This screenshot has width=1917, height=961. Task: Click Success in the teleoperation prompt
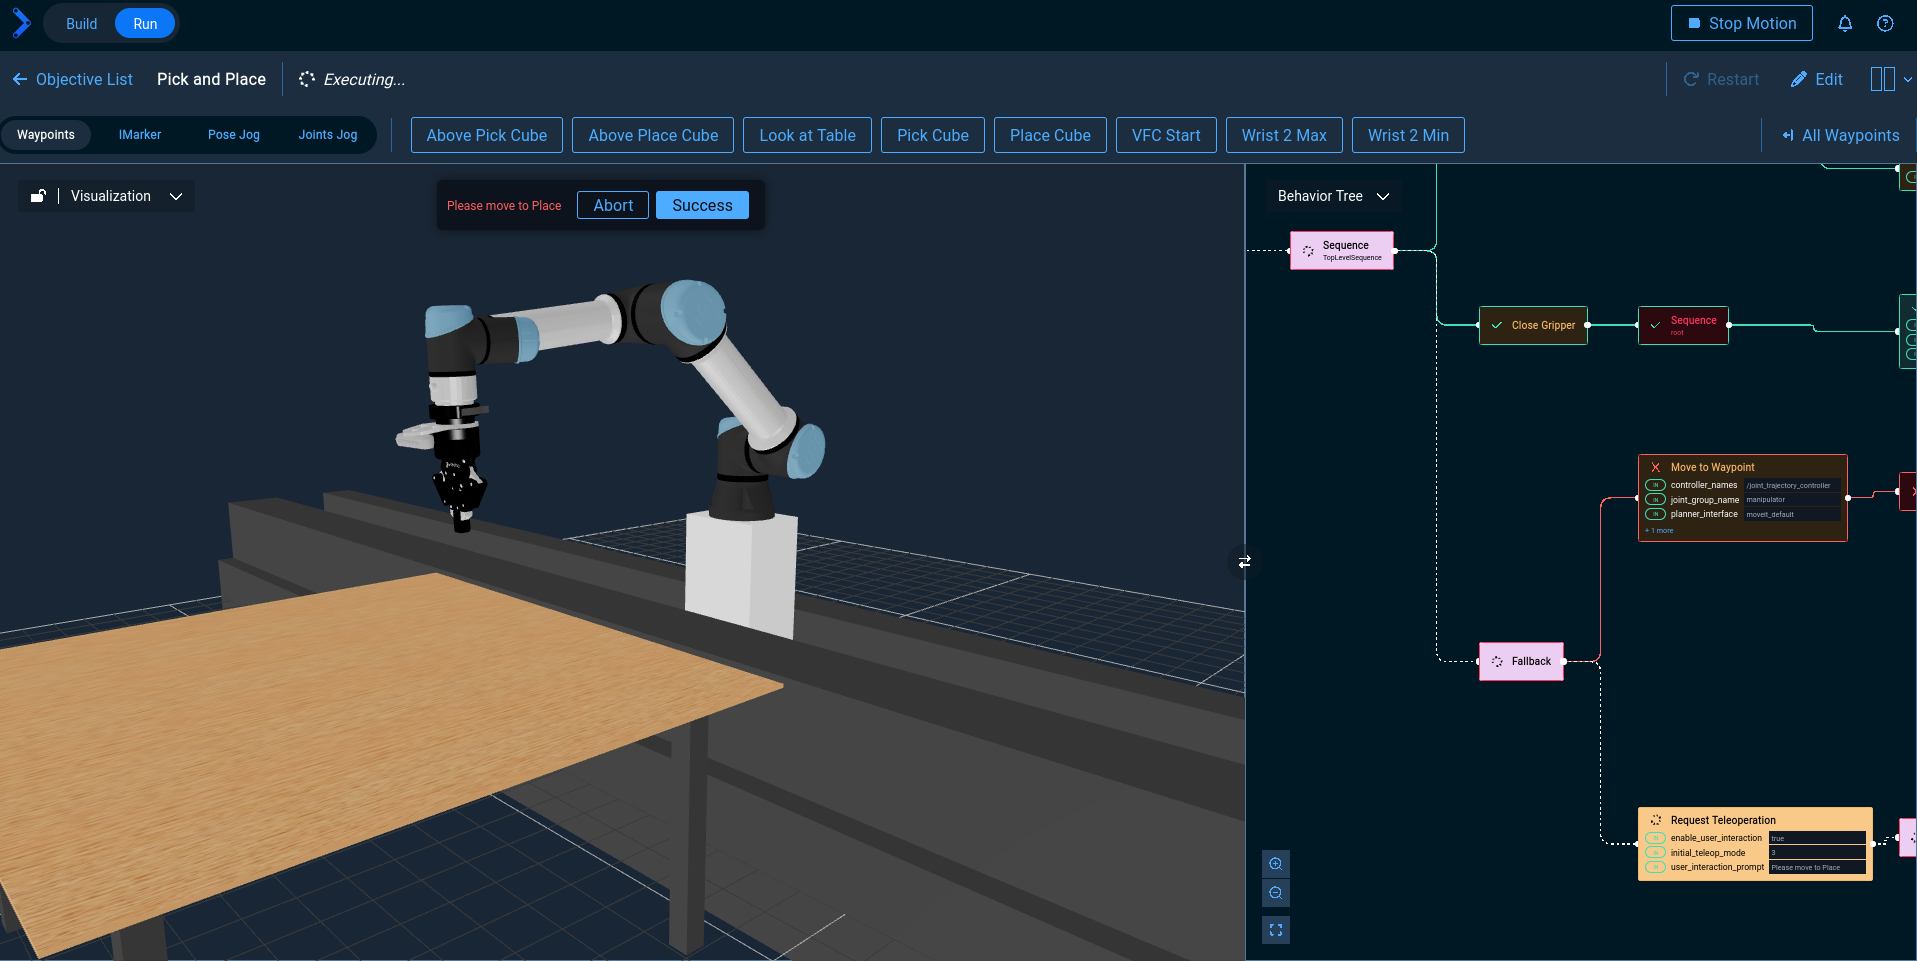[x=702, y=205]
